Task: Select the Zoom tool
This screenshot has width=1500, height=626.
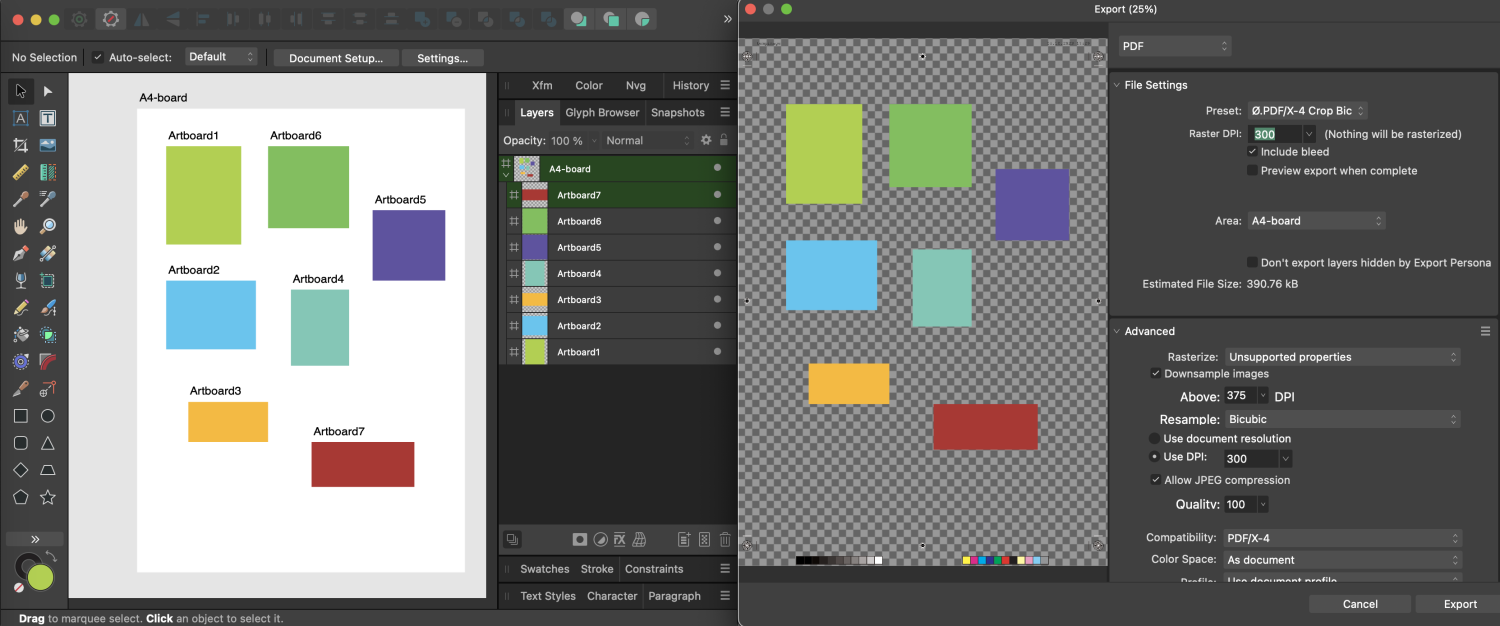Action: point(47,226)
